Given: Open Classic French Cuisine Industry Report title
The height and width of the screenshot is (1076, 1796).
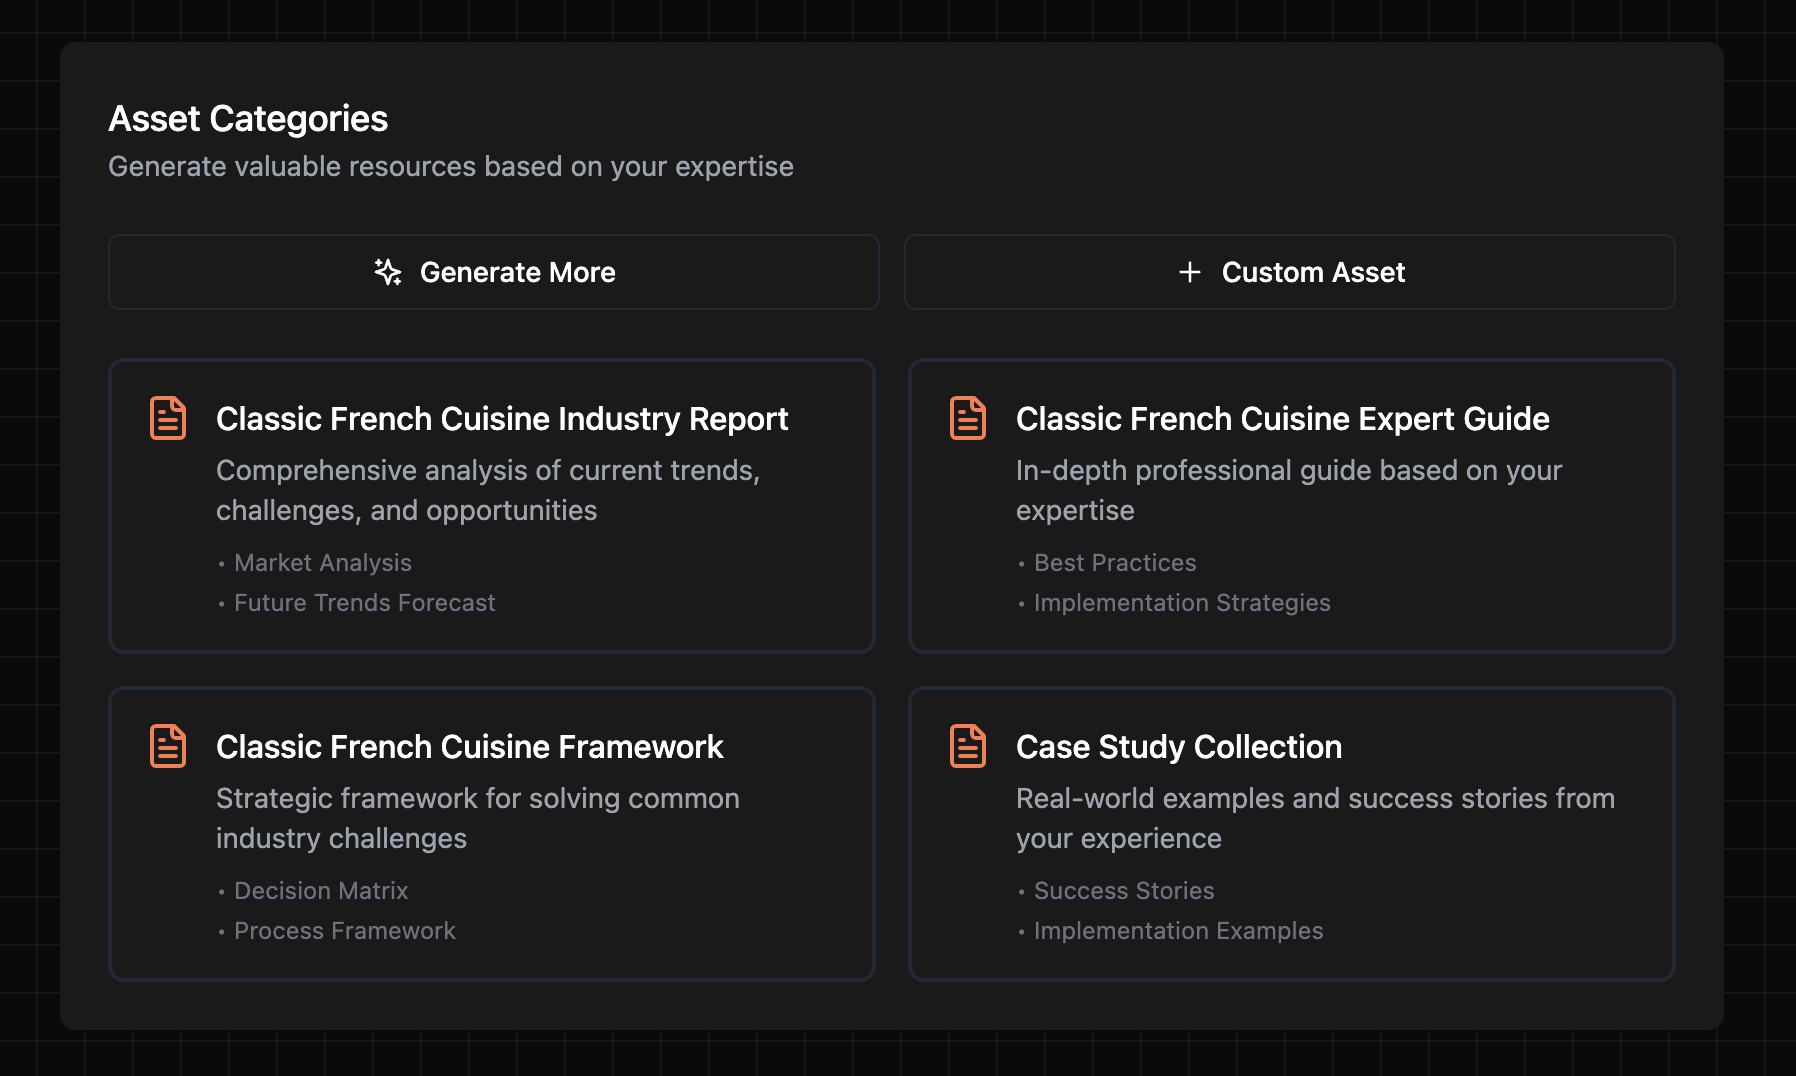Looking at the screenshot, I should click(x=502, y=419).
